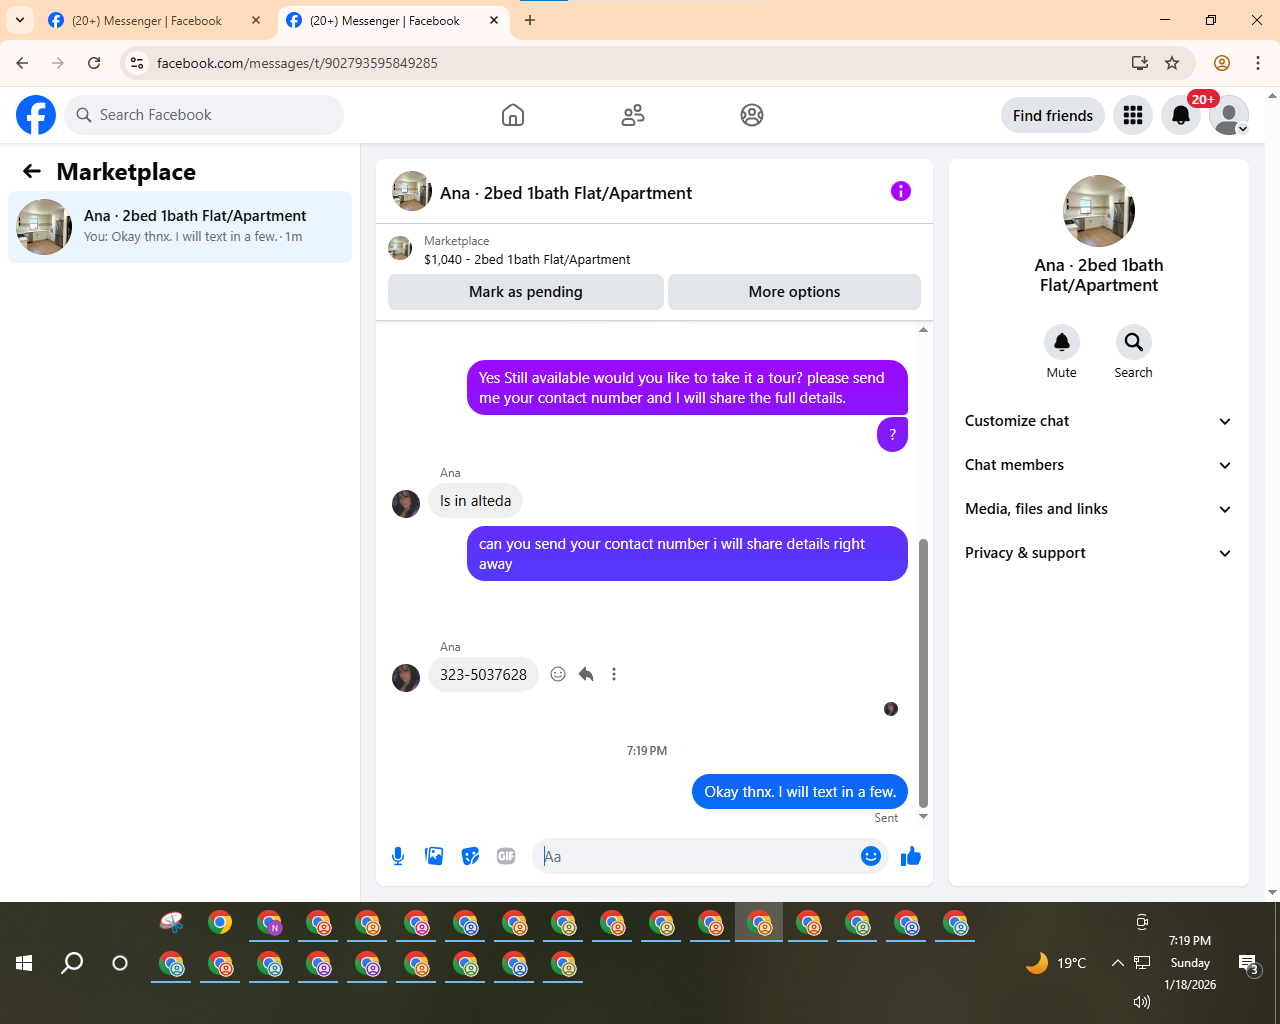Open the Facebook logo home link
Image resolution: width=1280 pixels, height=1024 pixels.
36,115
